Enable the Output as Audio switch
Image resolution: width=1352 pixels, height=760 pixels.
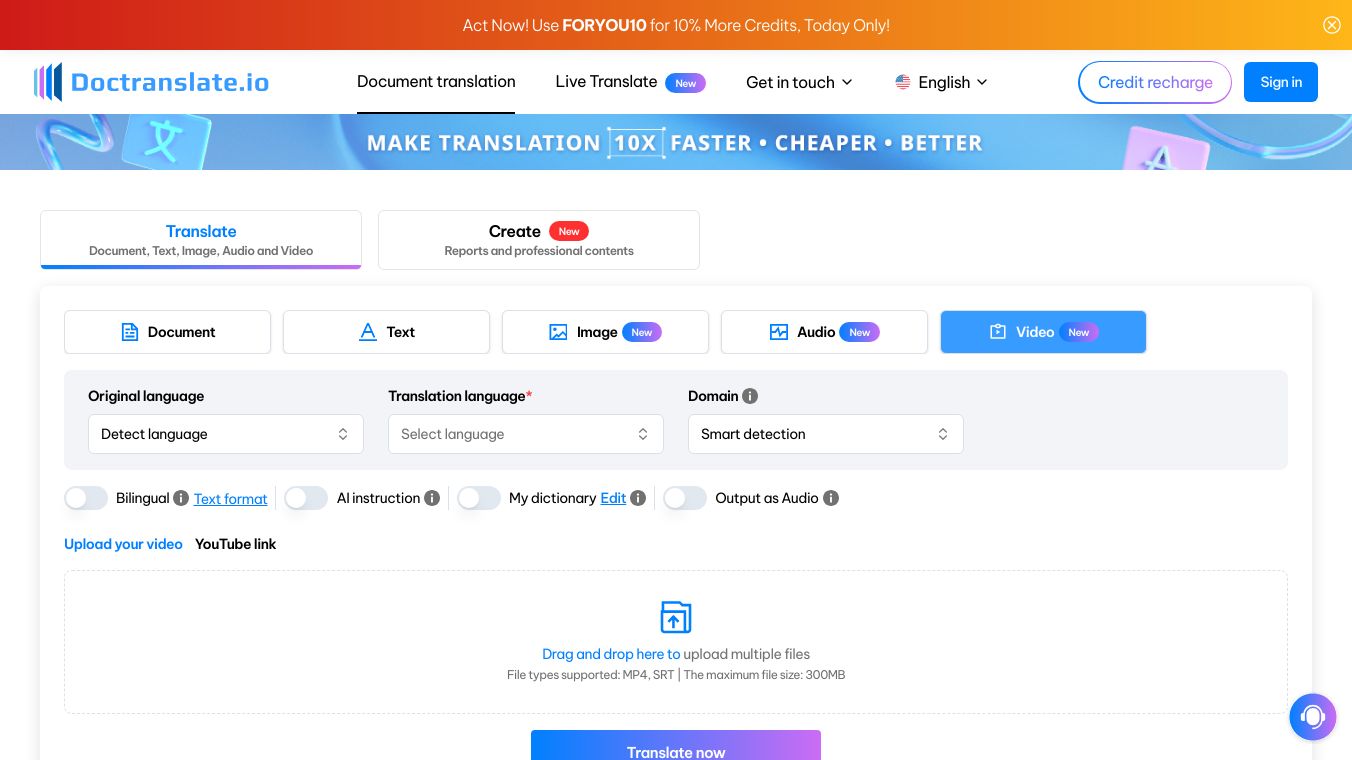point(685,498)
